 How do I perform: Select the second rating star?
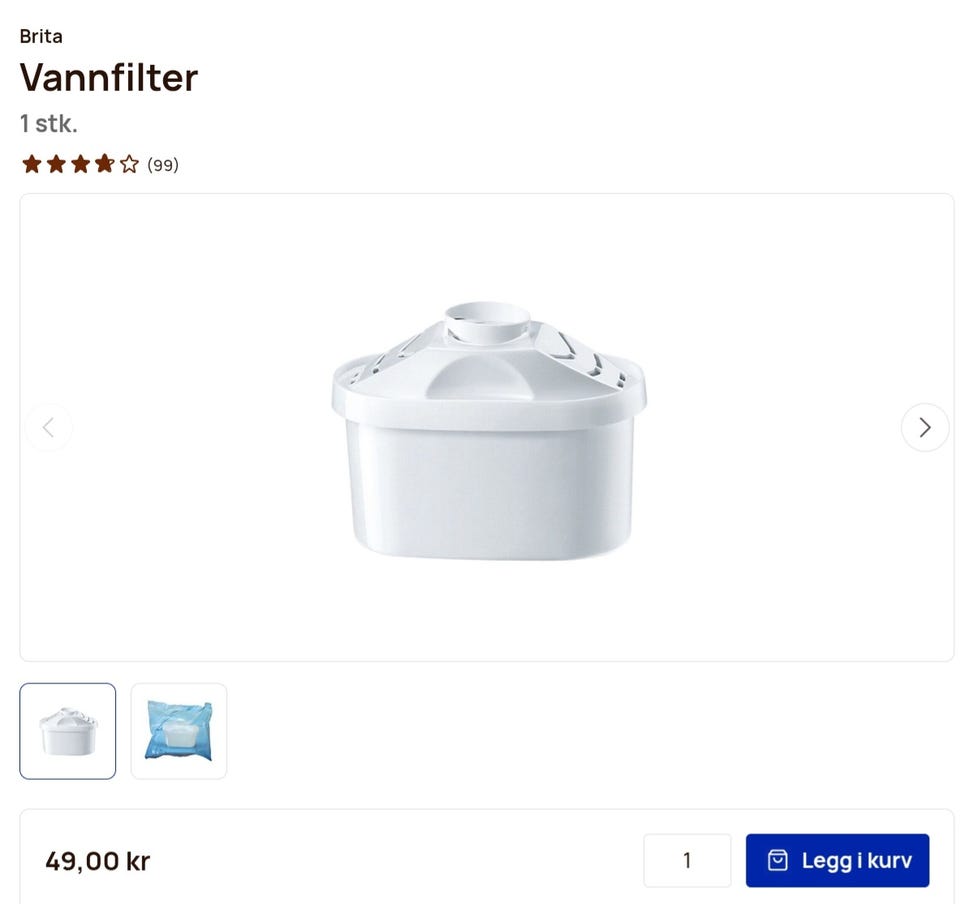click(56, 164)
